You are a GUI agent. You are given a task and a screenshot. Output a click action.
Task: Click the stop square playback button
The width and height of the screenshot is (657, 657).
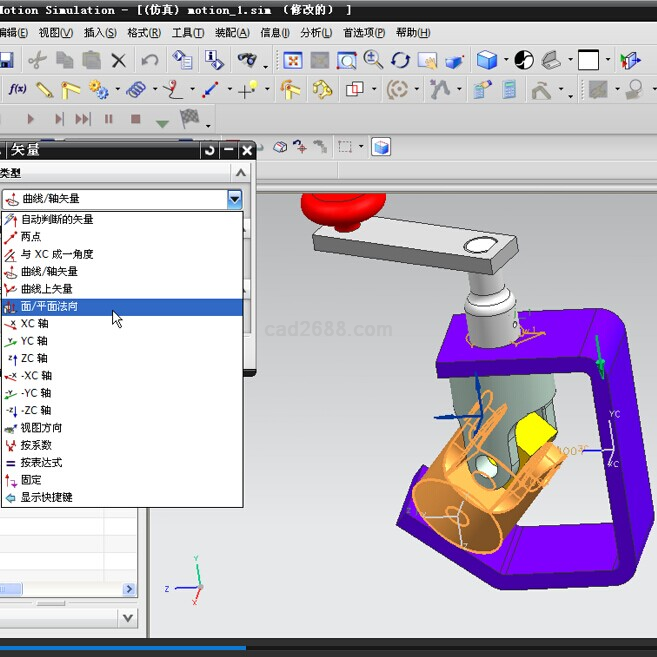[x=135, y=119]
